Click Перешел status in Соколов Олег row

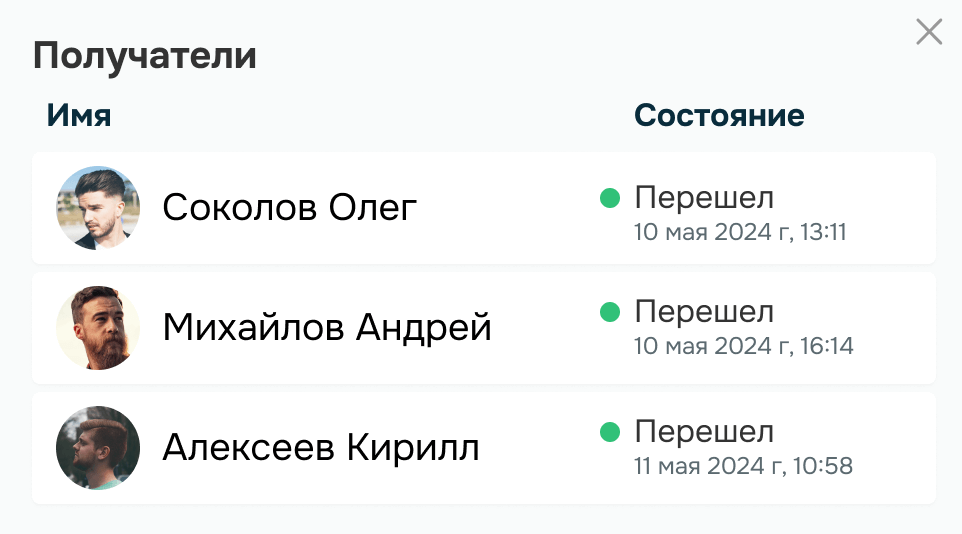coord(704,197)
